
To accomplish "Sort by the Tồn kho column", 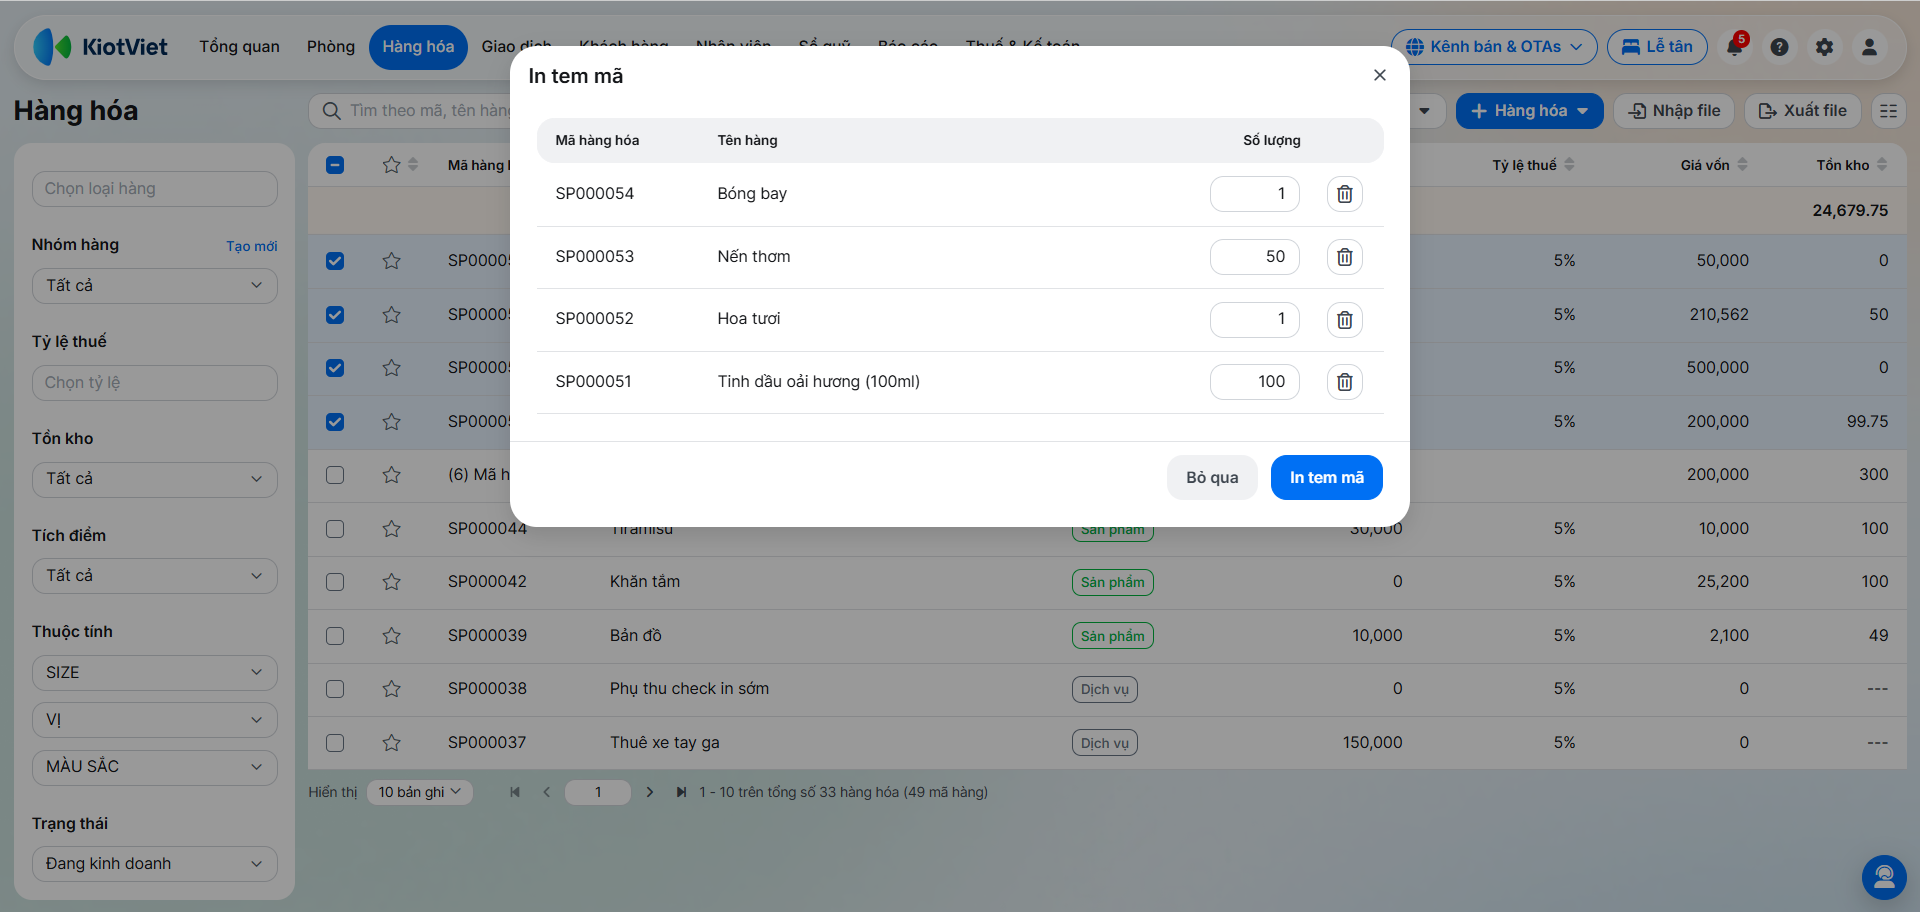I will tap(1852, 165).
